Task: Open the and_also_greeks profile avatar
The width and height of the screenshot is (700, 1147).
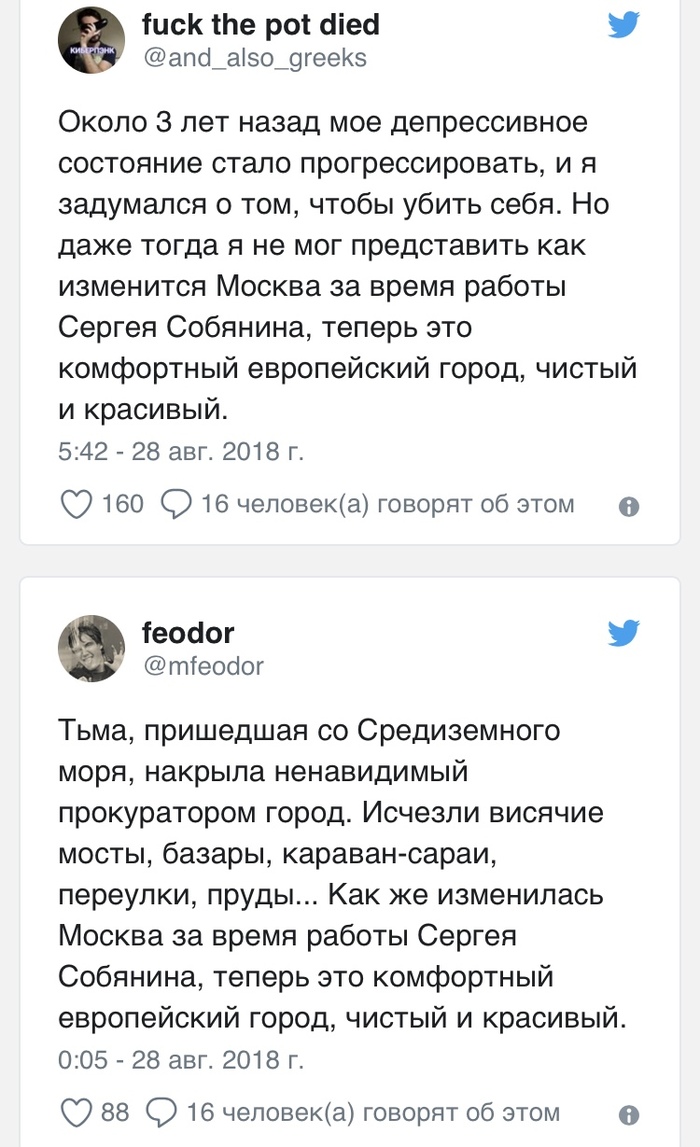Action: pyautogui.click(x=91, y=40)
